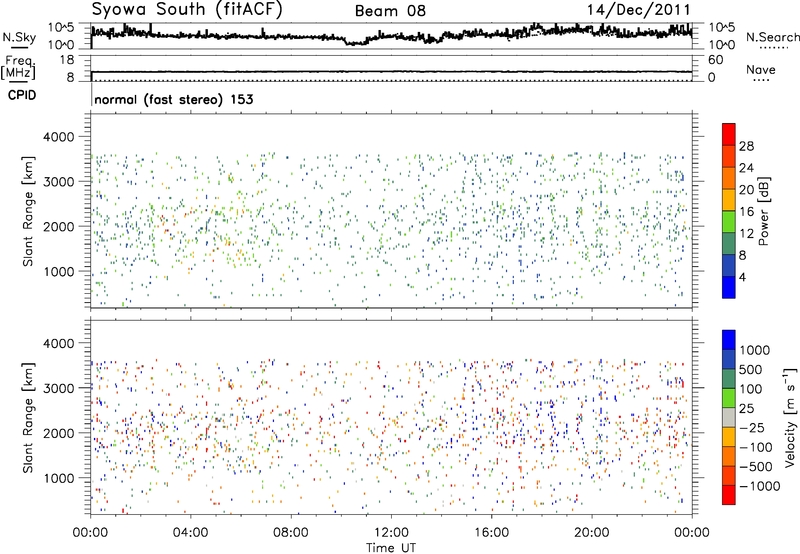Click the 'Slant Range [km]' label of the velocity panel
Image resolution: width=800 pixels, height=554 pixels.
(28, 417)
